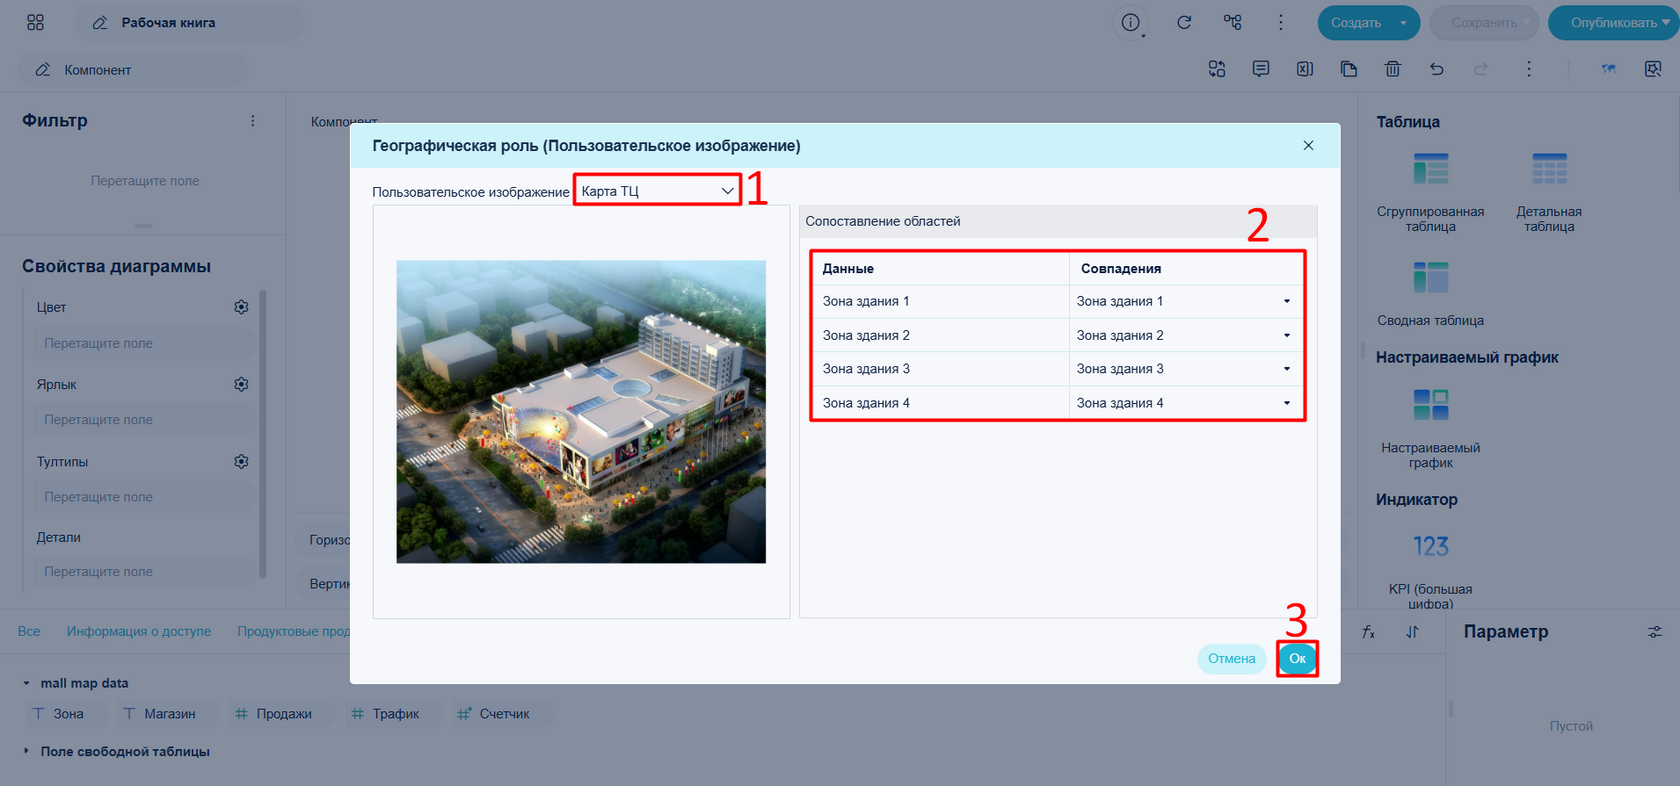Click the Отмена button
The height and width of the screenshot is (786, 1680).
(1231, 658)
